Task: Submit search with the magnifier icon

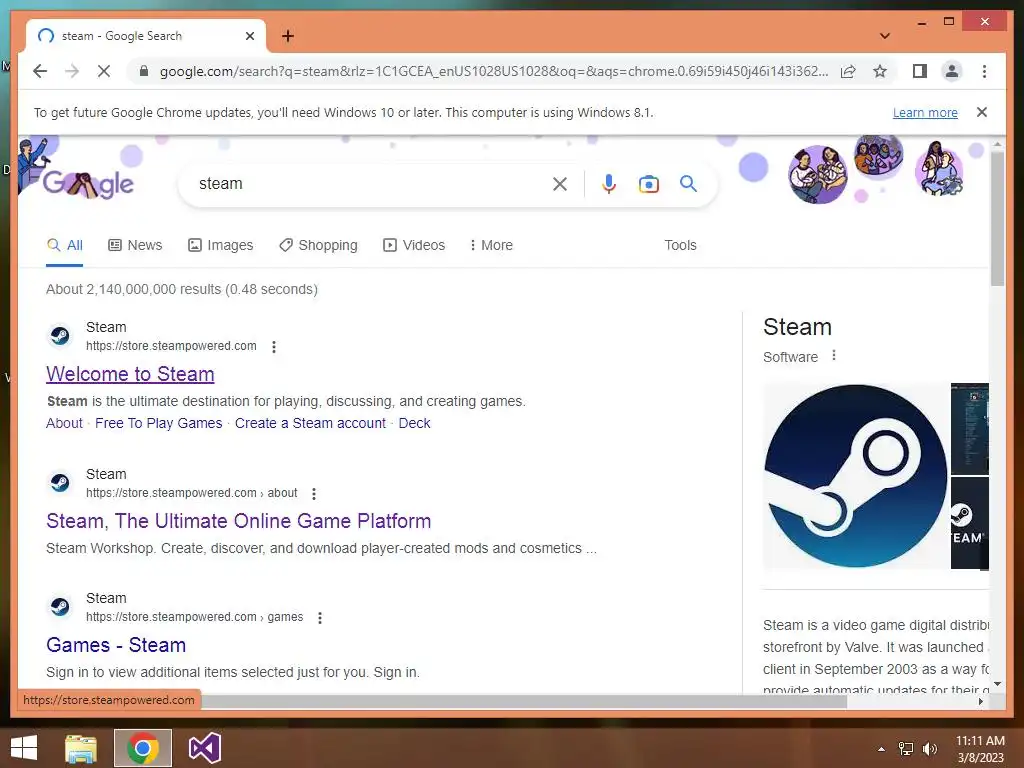Action: pyautogui.click(x=688, y=184)
